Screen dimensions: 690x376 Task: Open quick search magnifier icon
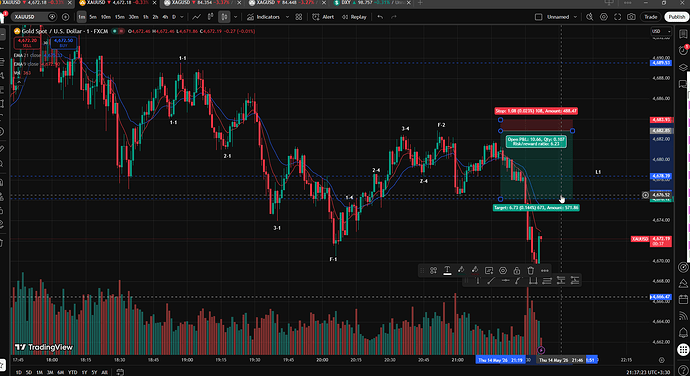[590, 17]
